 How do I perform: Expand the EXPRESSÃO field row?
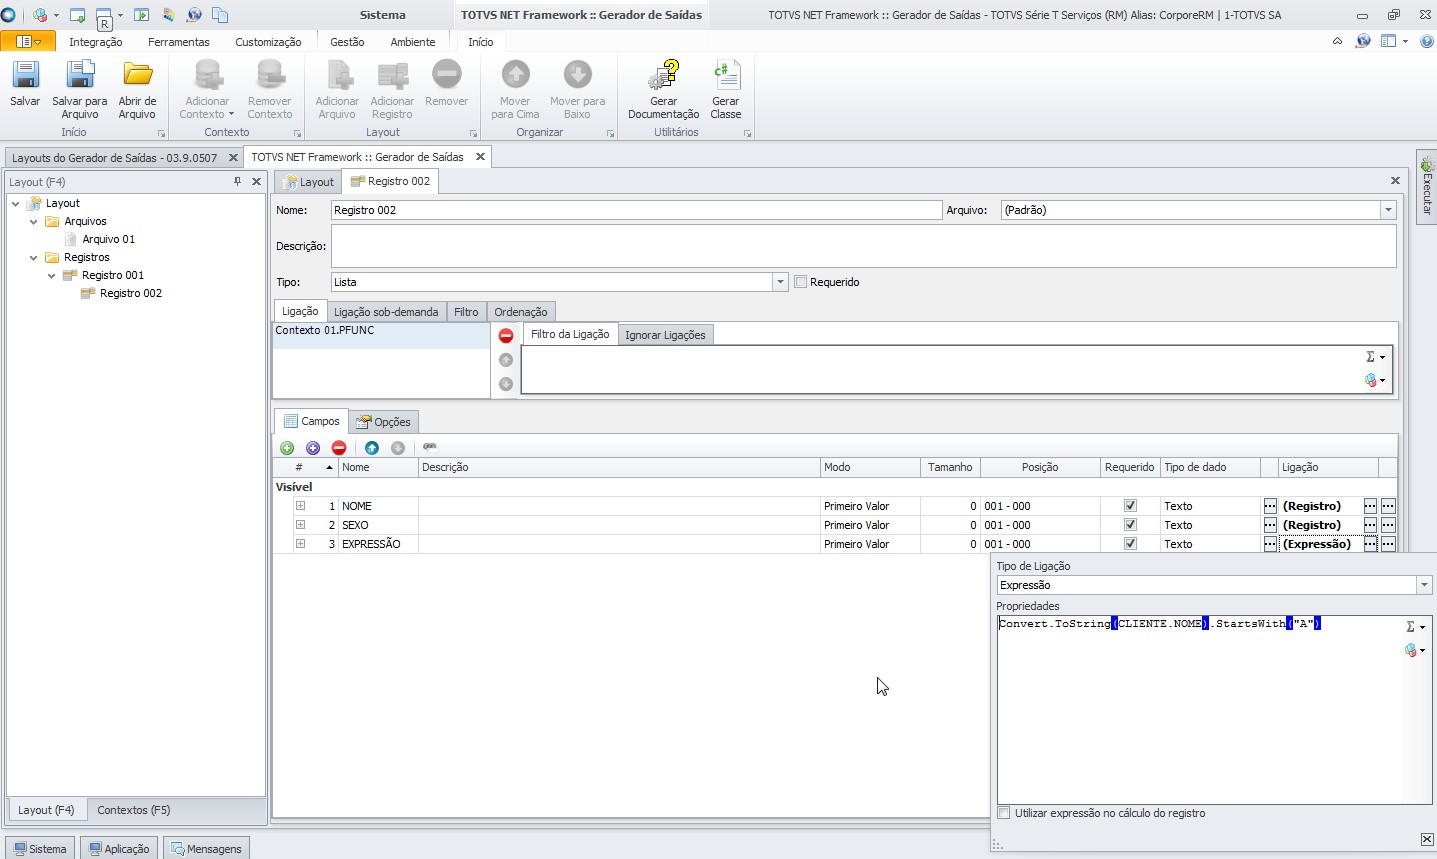point(300,544)
